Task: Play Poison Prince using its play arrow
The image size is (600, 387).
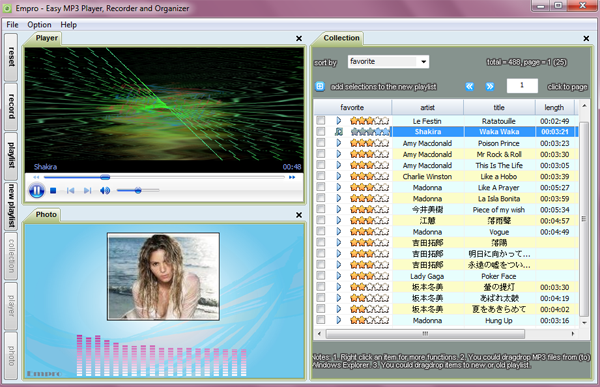Action: [x=339, y=143]
